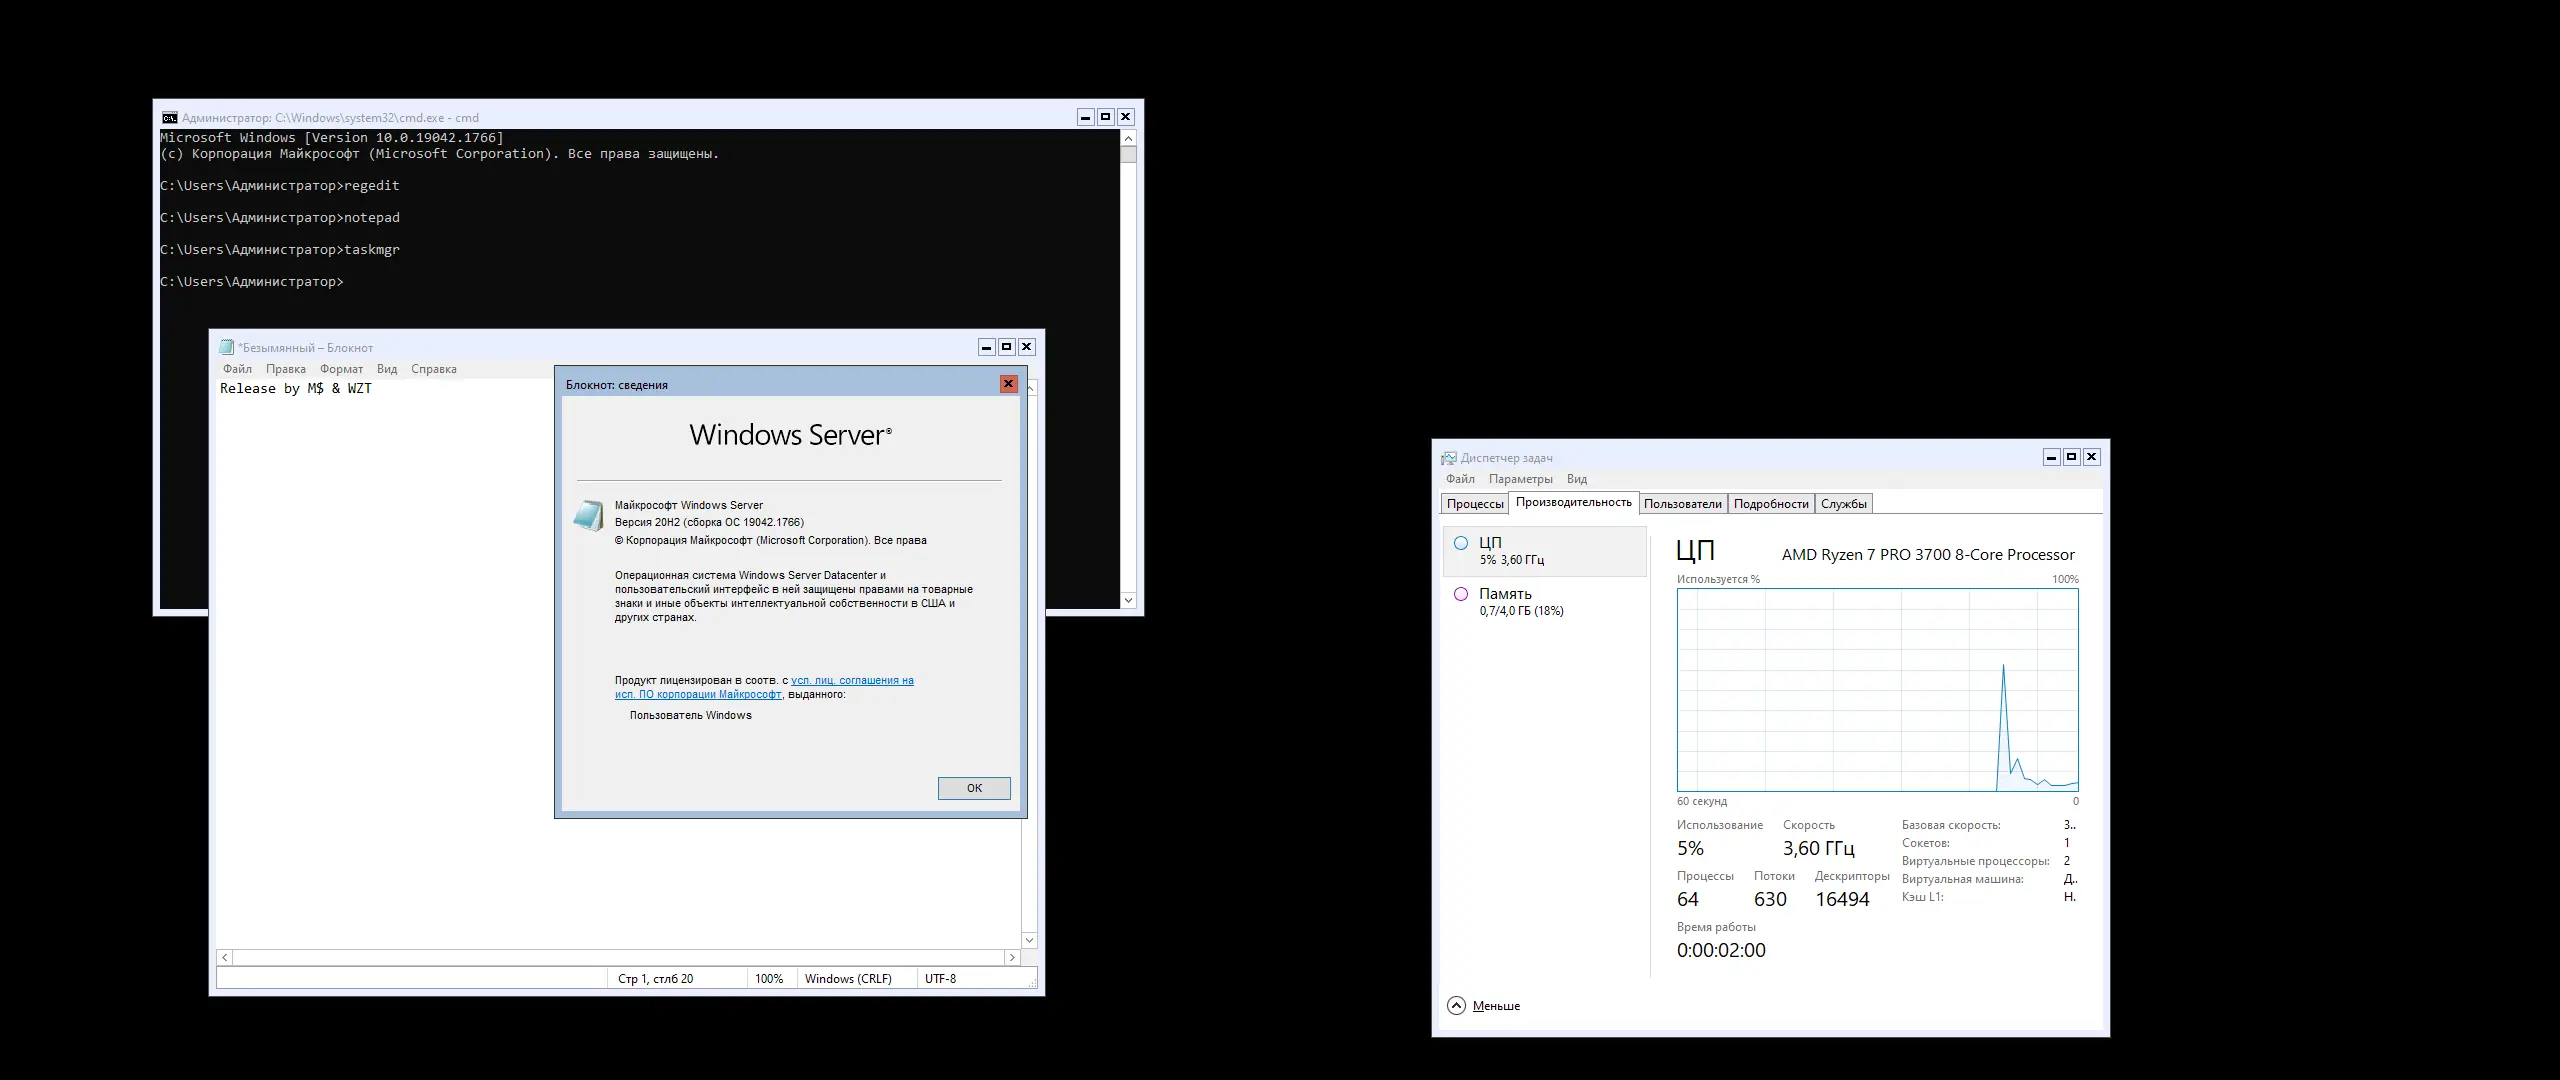Click the CPU usage graph
This screenshot has width=2560, height=1080.
tap(1877, 690)
